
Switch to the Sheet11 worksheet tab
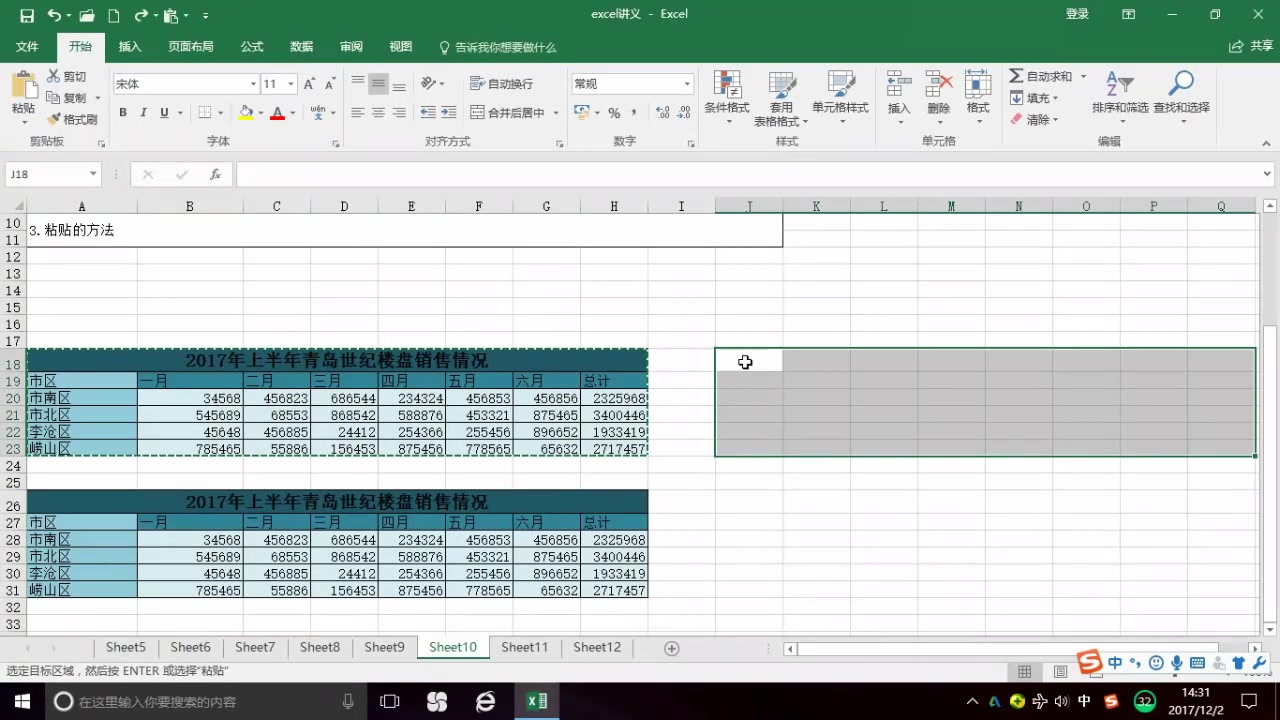pos(524,647)
